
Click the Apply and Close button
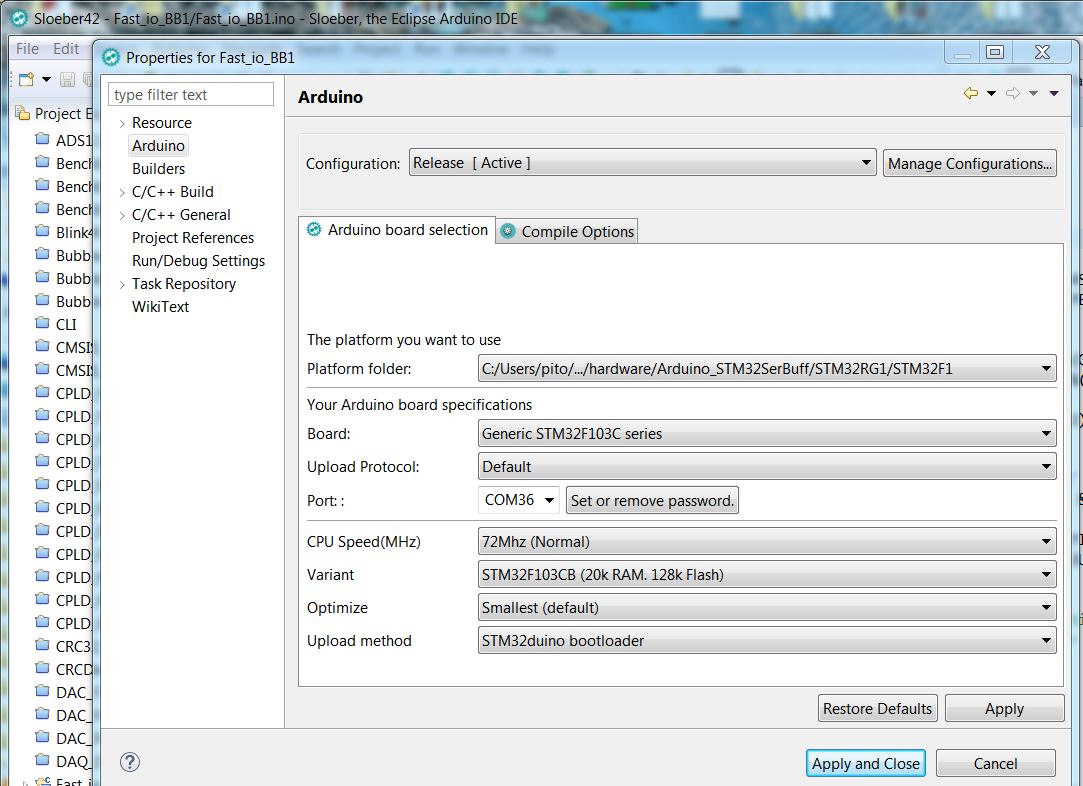click(x=865, y=763)
